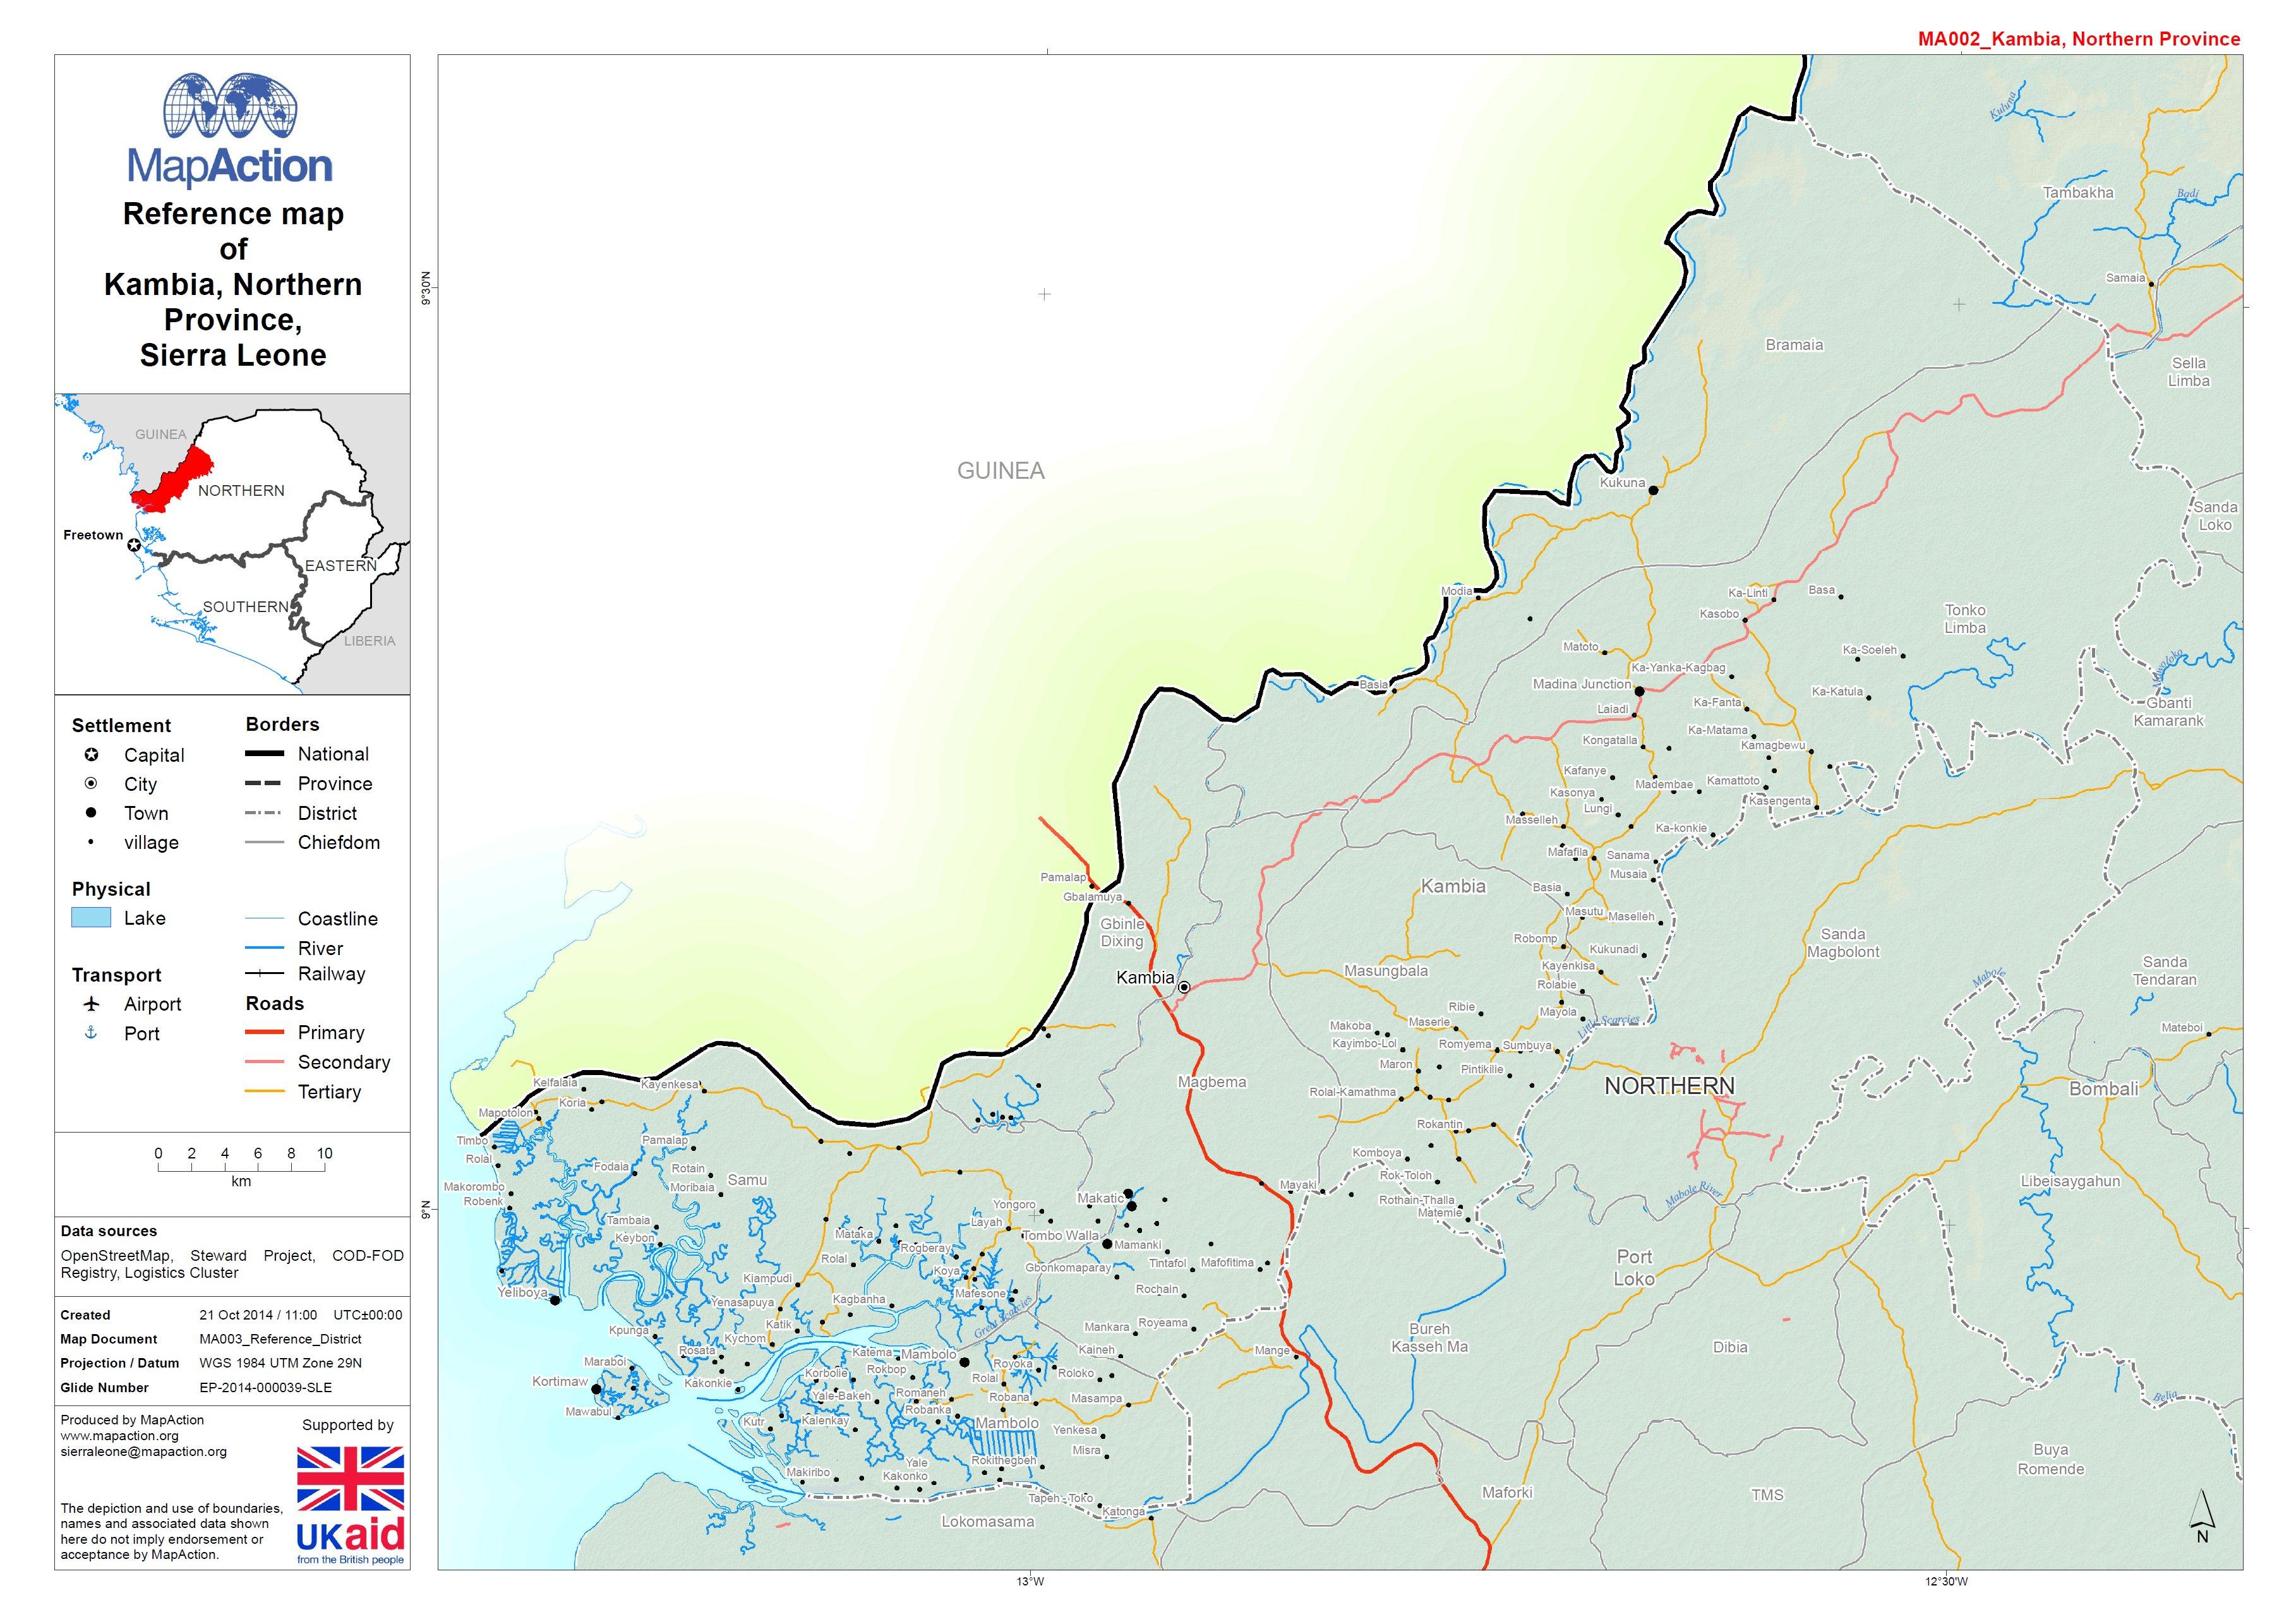Viewport: 2296px width, 1624px height.
Task: Click the Kambia city marker on map
Action: click(x=1184, y=987)
